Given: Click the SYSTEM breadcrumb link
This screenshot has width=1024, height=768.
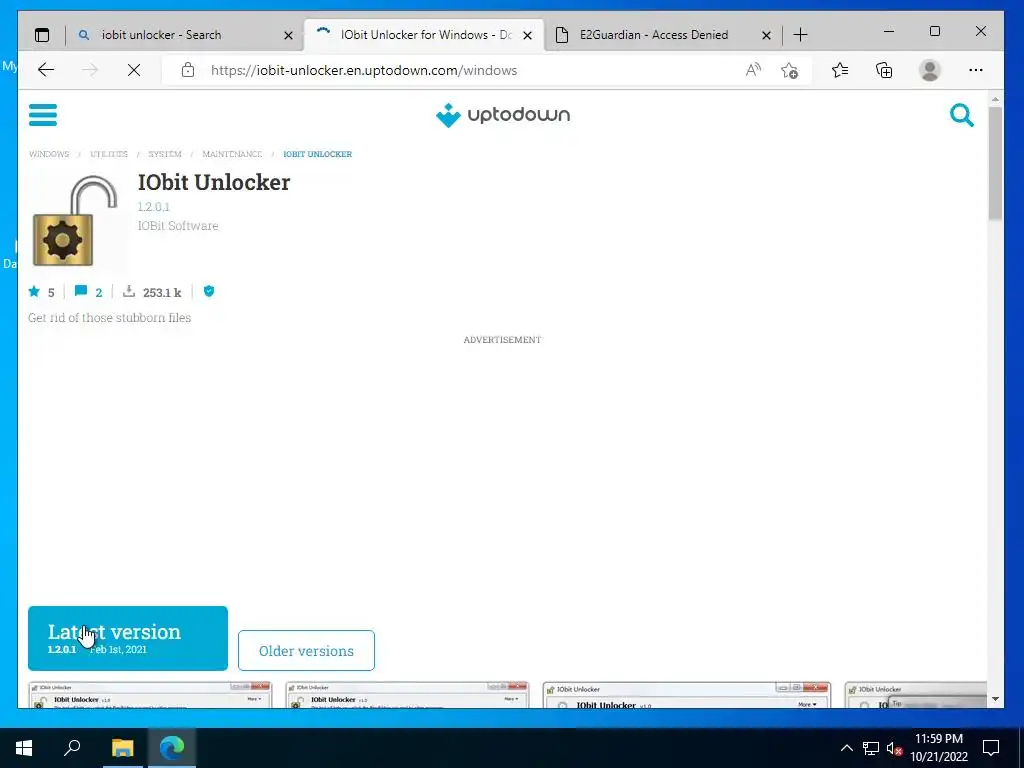Looking at the screenshot, I should coord(165,154).
